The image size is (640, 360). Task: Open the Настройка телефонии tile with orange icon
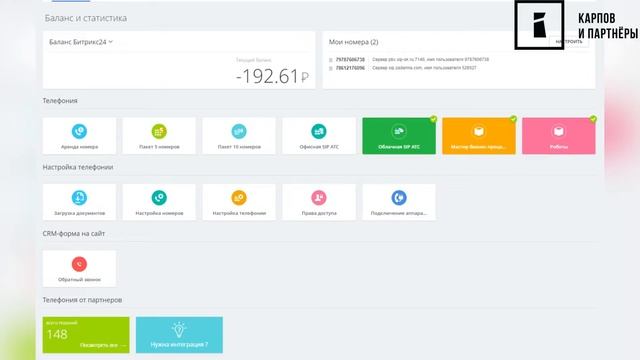point(239,202)
